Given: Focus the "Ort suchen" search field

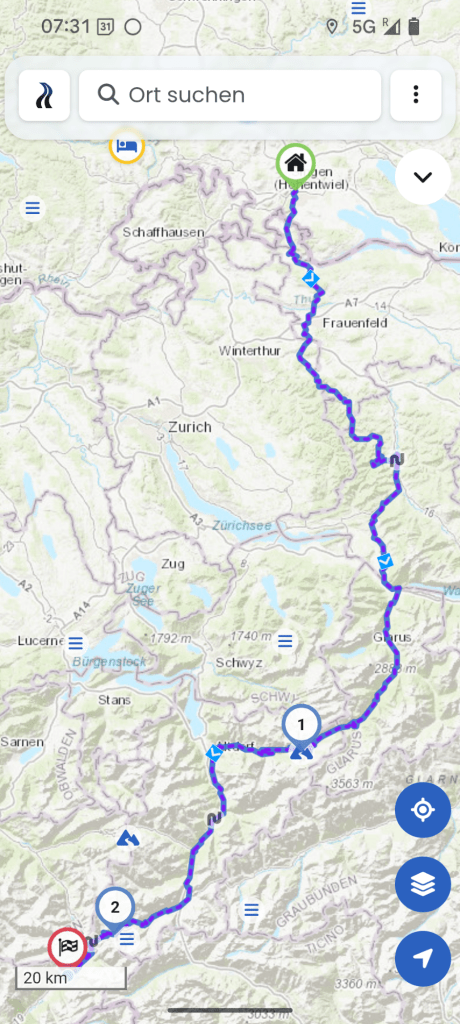Looking at the screenshot, I should pos(230,95).
